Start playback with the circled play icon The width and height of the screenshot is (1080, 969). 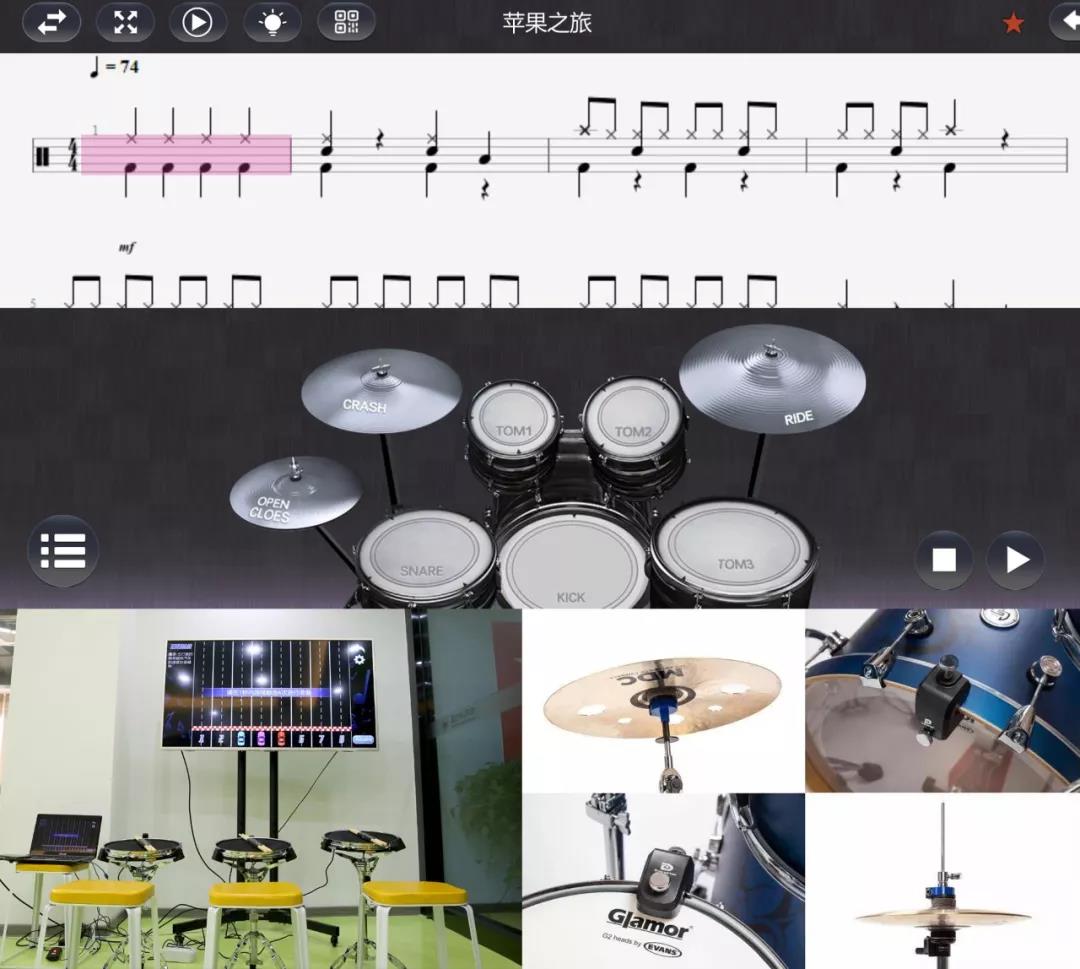click(198, 22)
